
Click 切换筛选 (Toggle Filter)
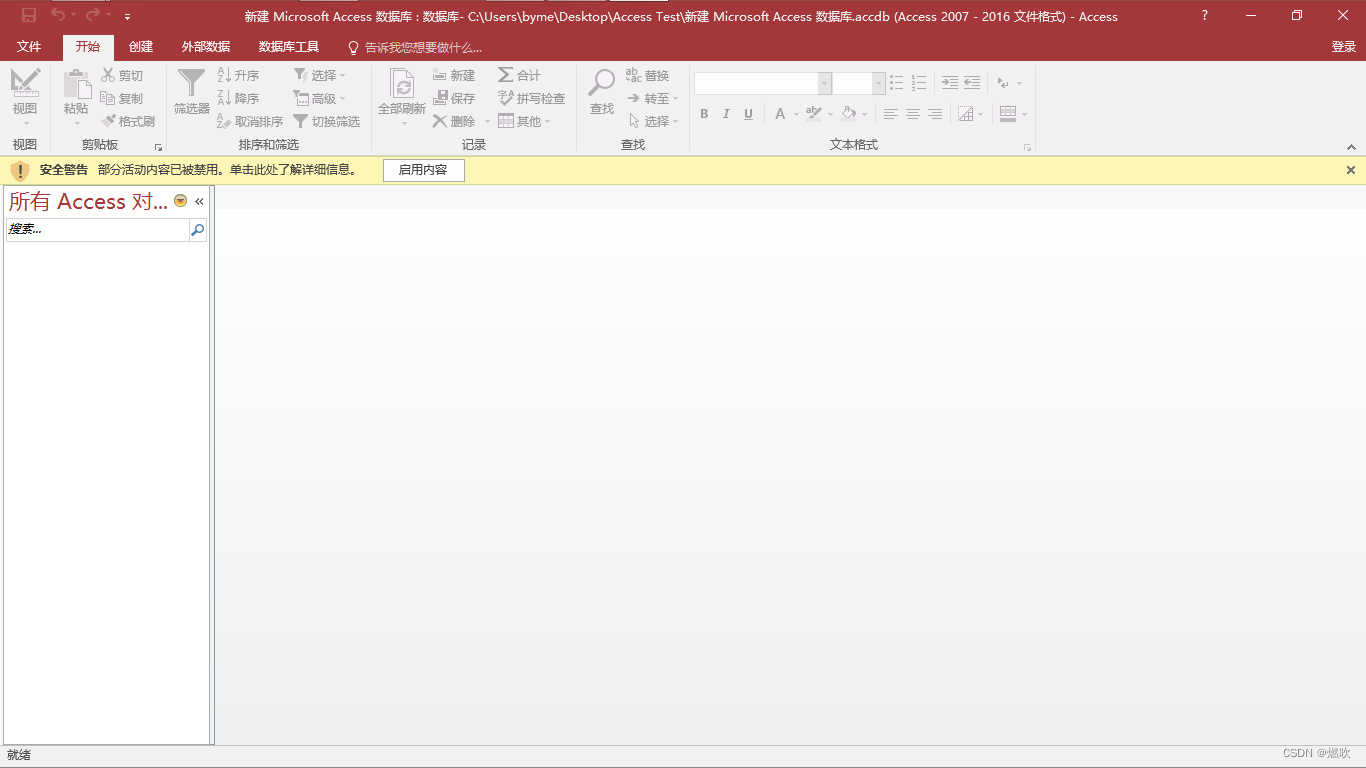pos(327,121)
